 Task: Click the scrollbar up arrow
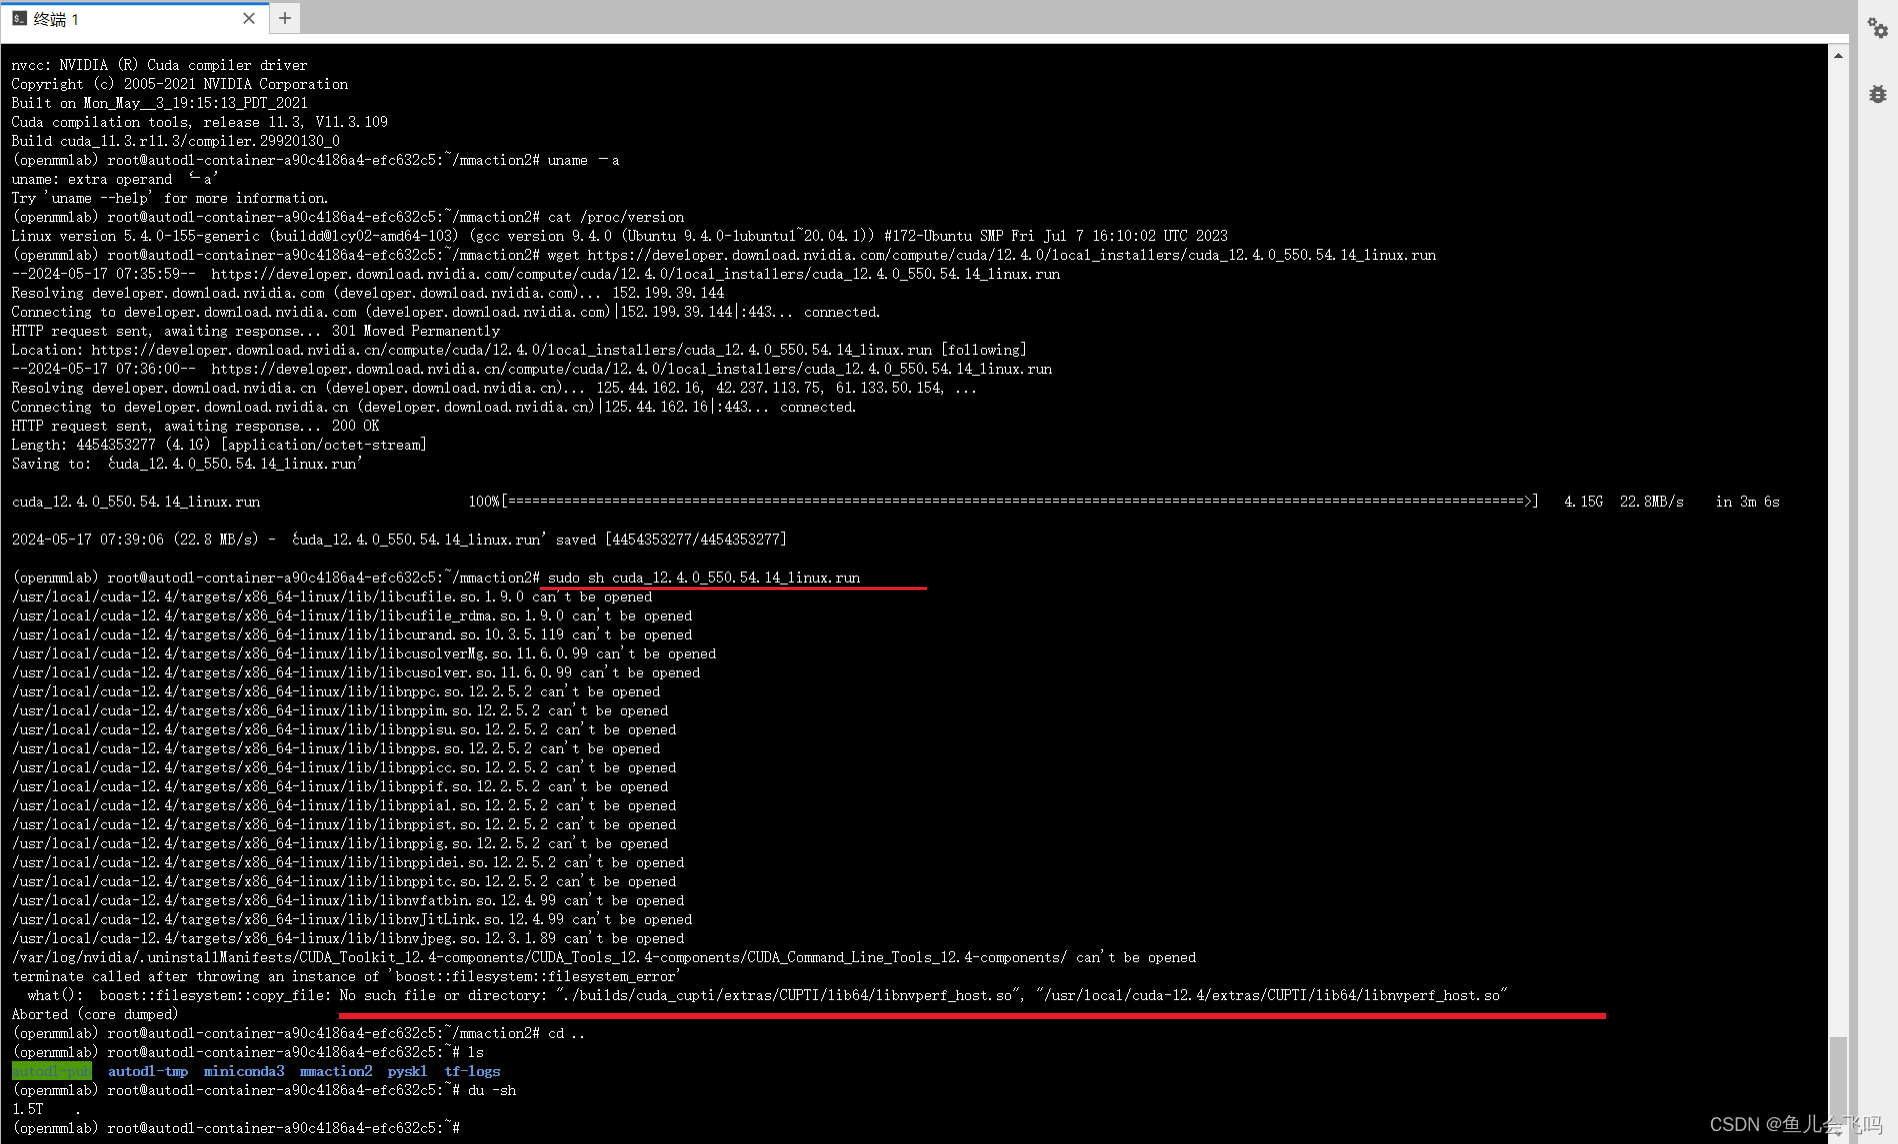pyautogui.click(x=1838, y=55)
